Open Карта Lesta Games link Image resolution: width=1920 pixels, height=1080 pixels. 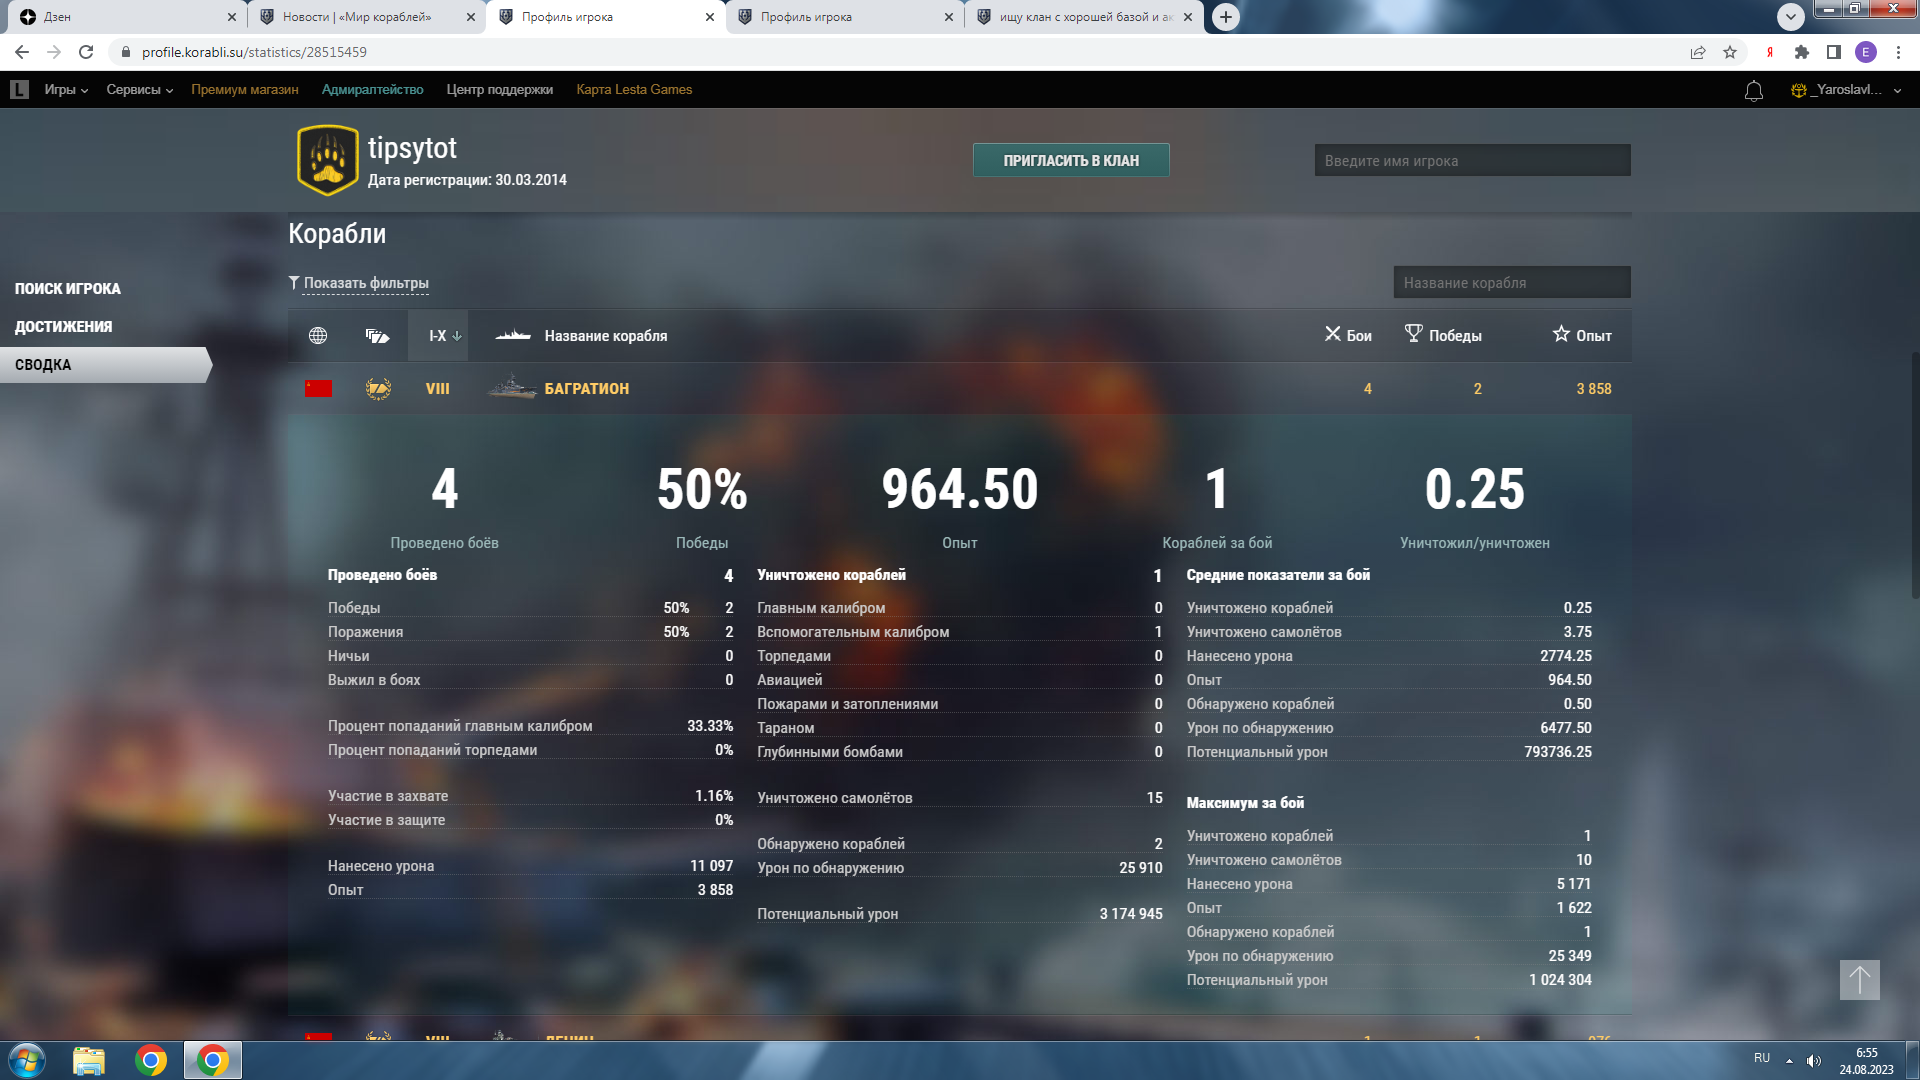(634, 90)
